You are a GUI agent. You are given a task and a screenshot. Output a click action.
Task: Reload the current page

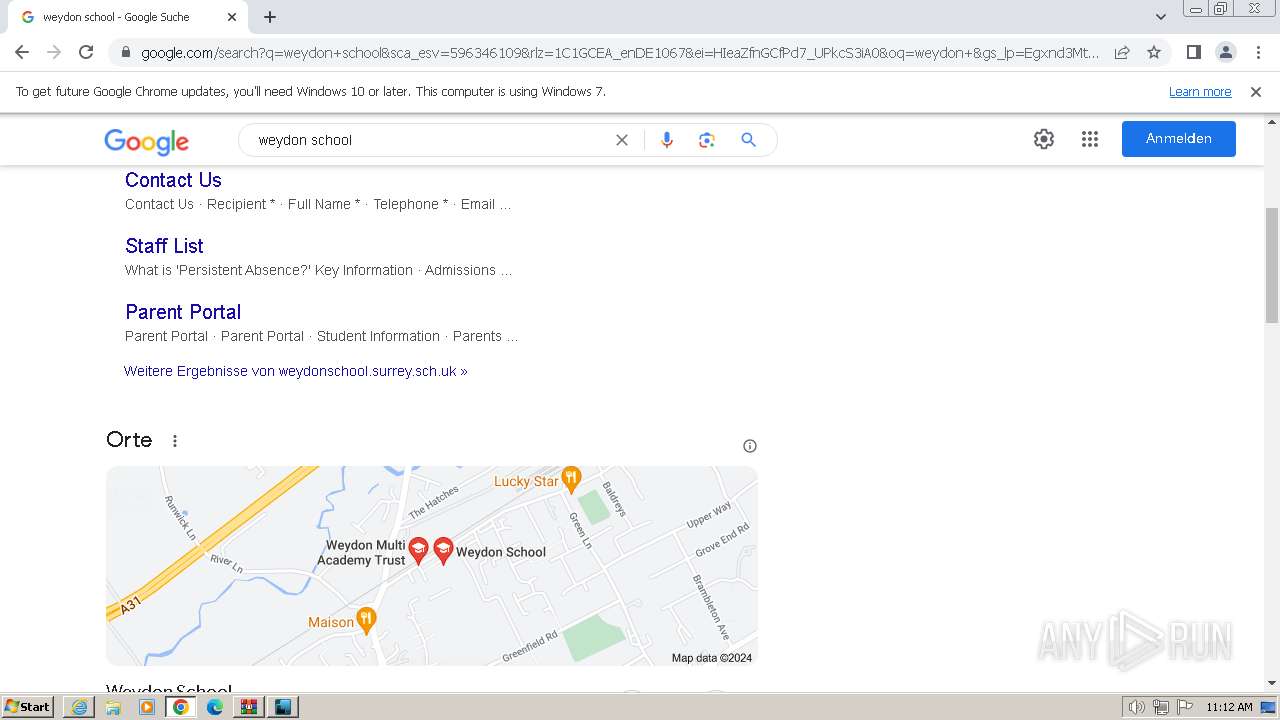coord(86,52)
